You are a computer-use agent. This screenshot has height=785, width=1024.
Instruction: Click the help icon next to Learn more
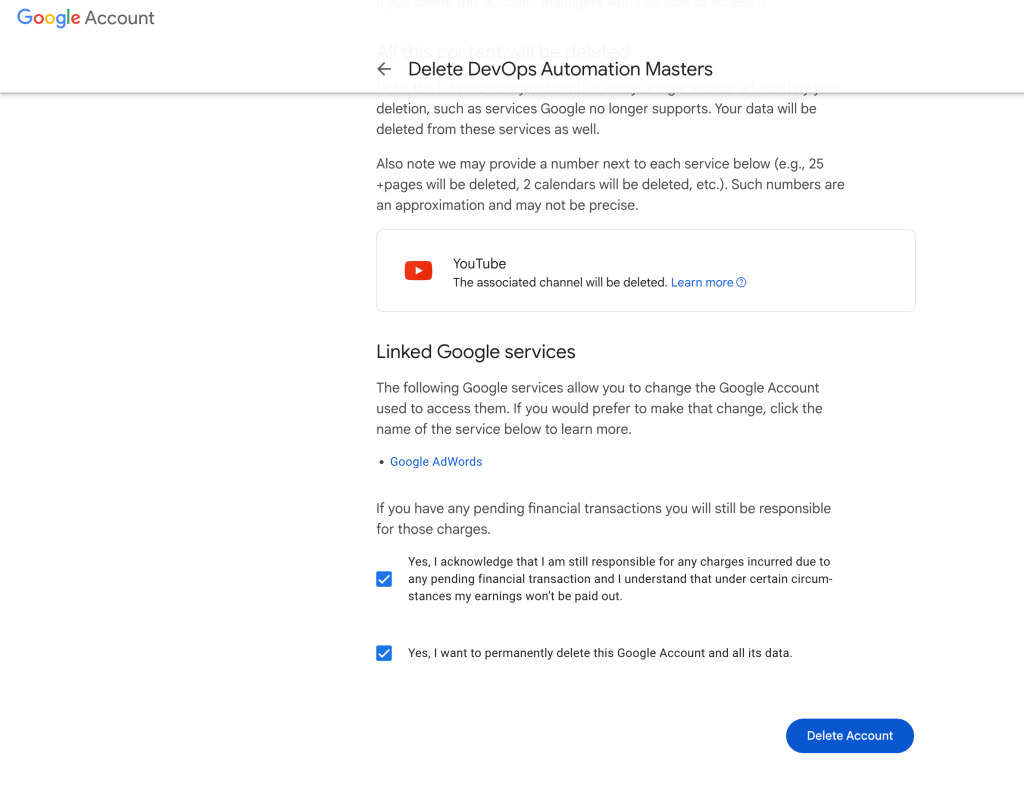[x=741, y=282]
